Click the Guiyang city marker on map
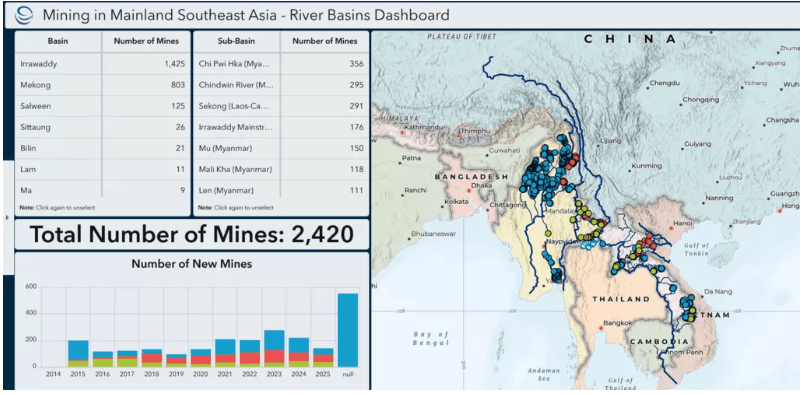 point(682,149)
